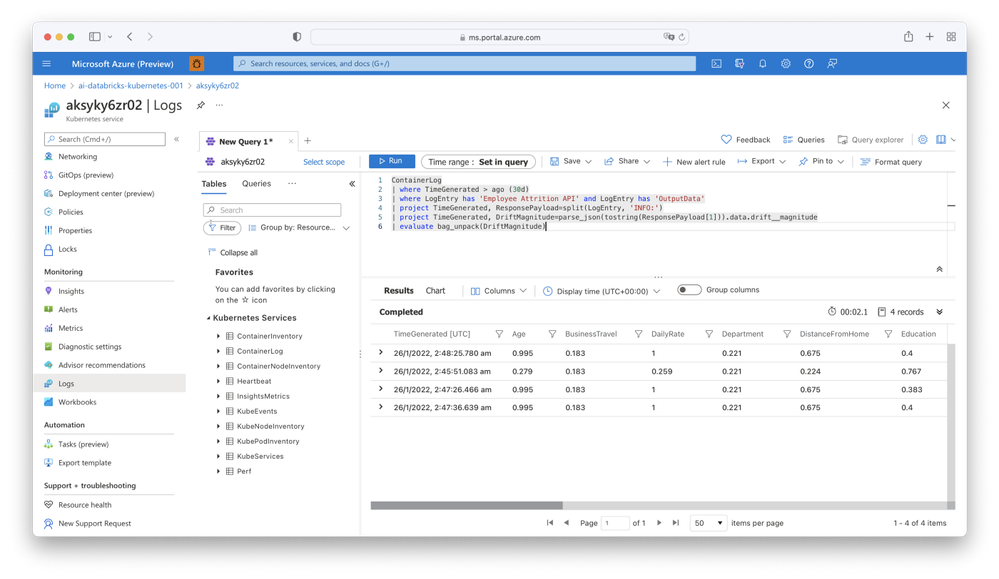Screen dimensions: 999x579
Task: Click Select scope link
Action: (324, 162)
